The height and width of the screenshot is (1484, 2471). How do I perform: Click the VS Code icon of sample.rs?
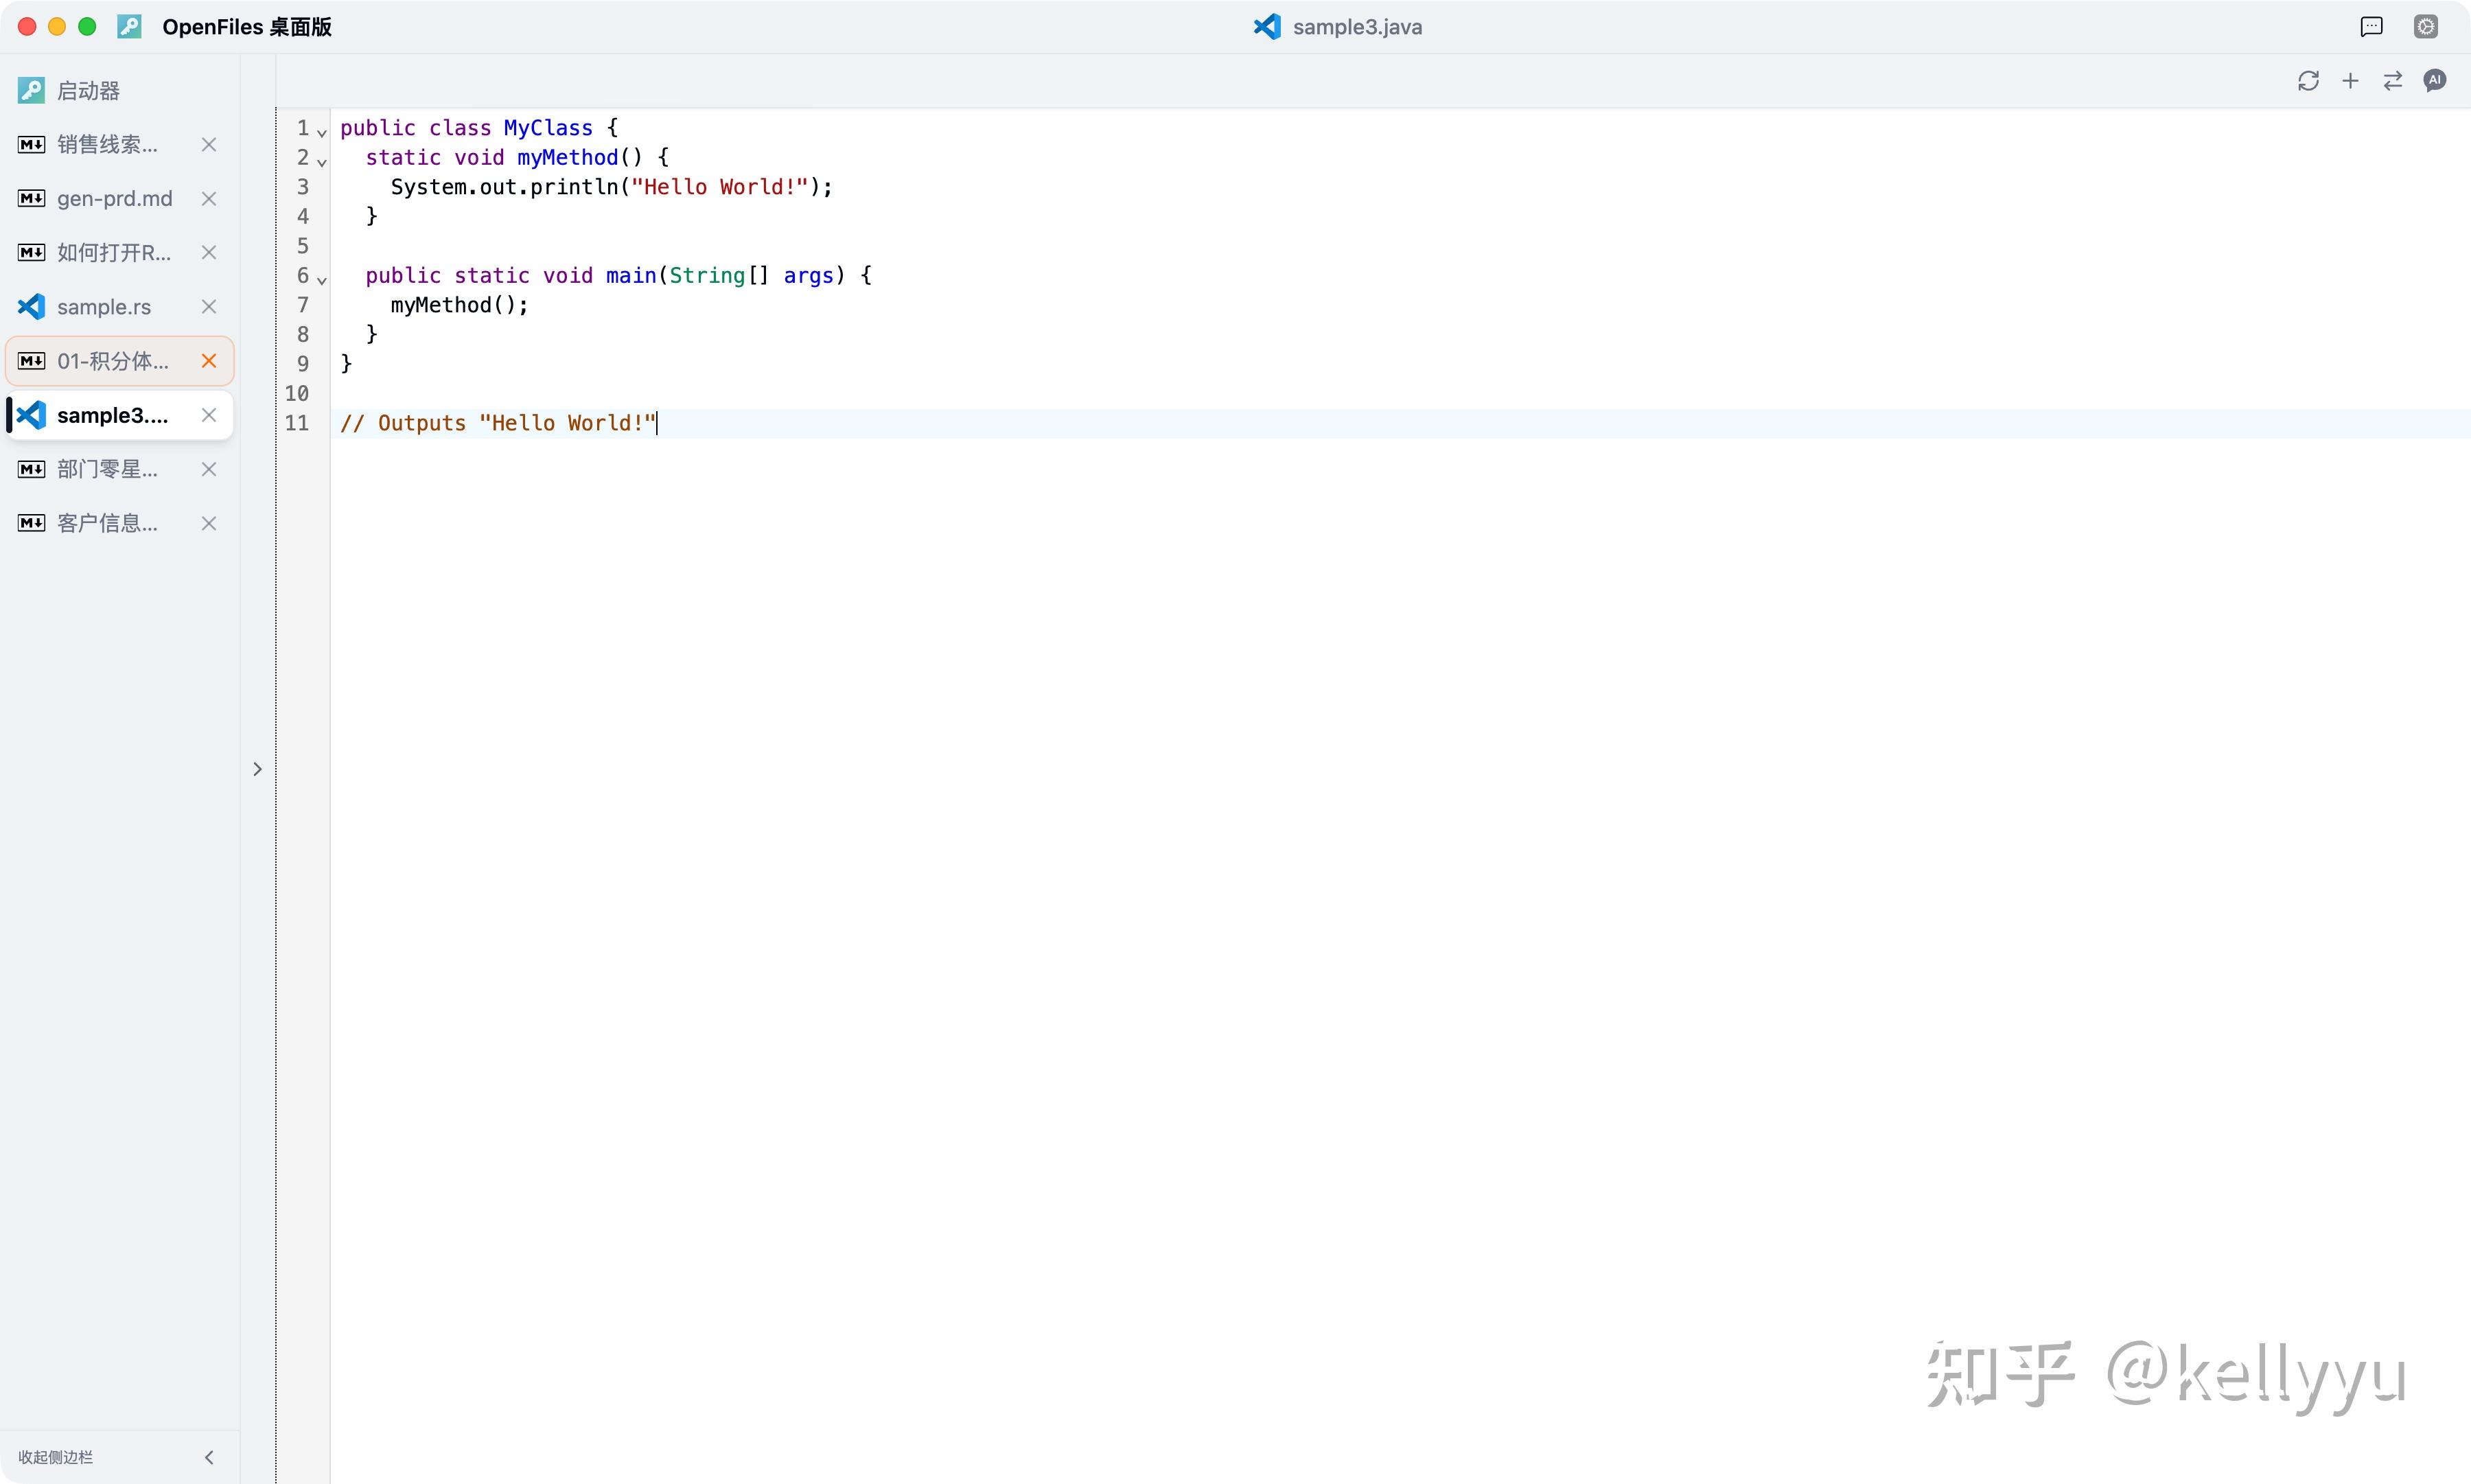tap(31, 307)
